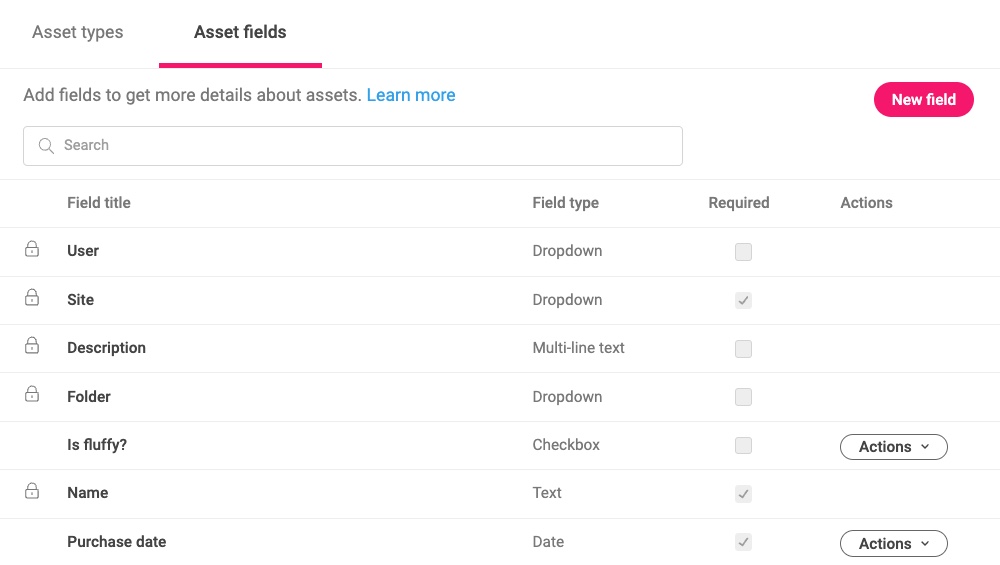The width and height of the screenshot is (1000, 565).
Task: Open Actions dropdown for Purchase date
Action: [893, 543]
